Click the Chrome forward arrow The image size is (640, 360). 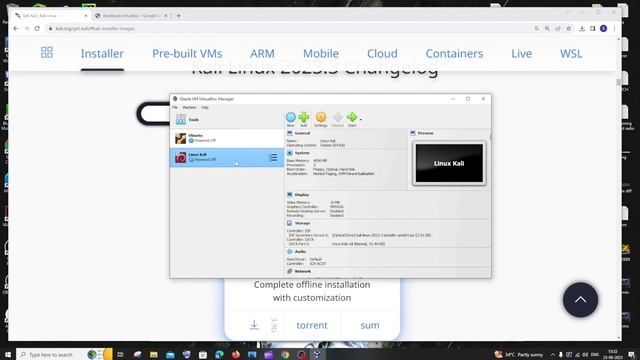pyautogui.click(x=27, y=29)
